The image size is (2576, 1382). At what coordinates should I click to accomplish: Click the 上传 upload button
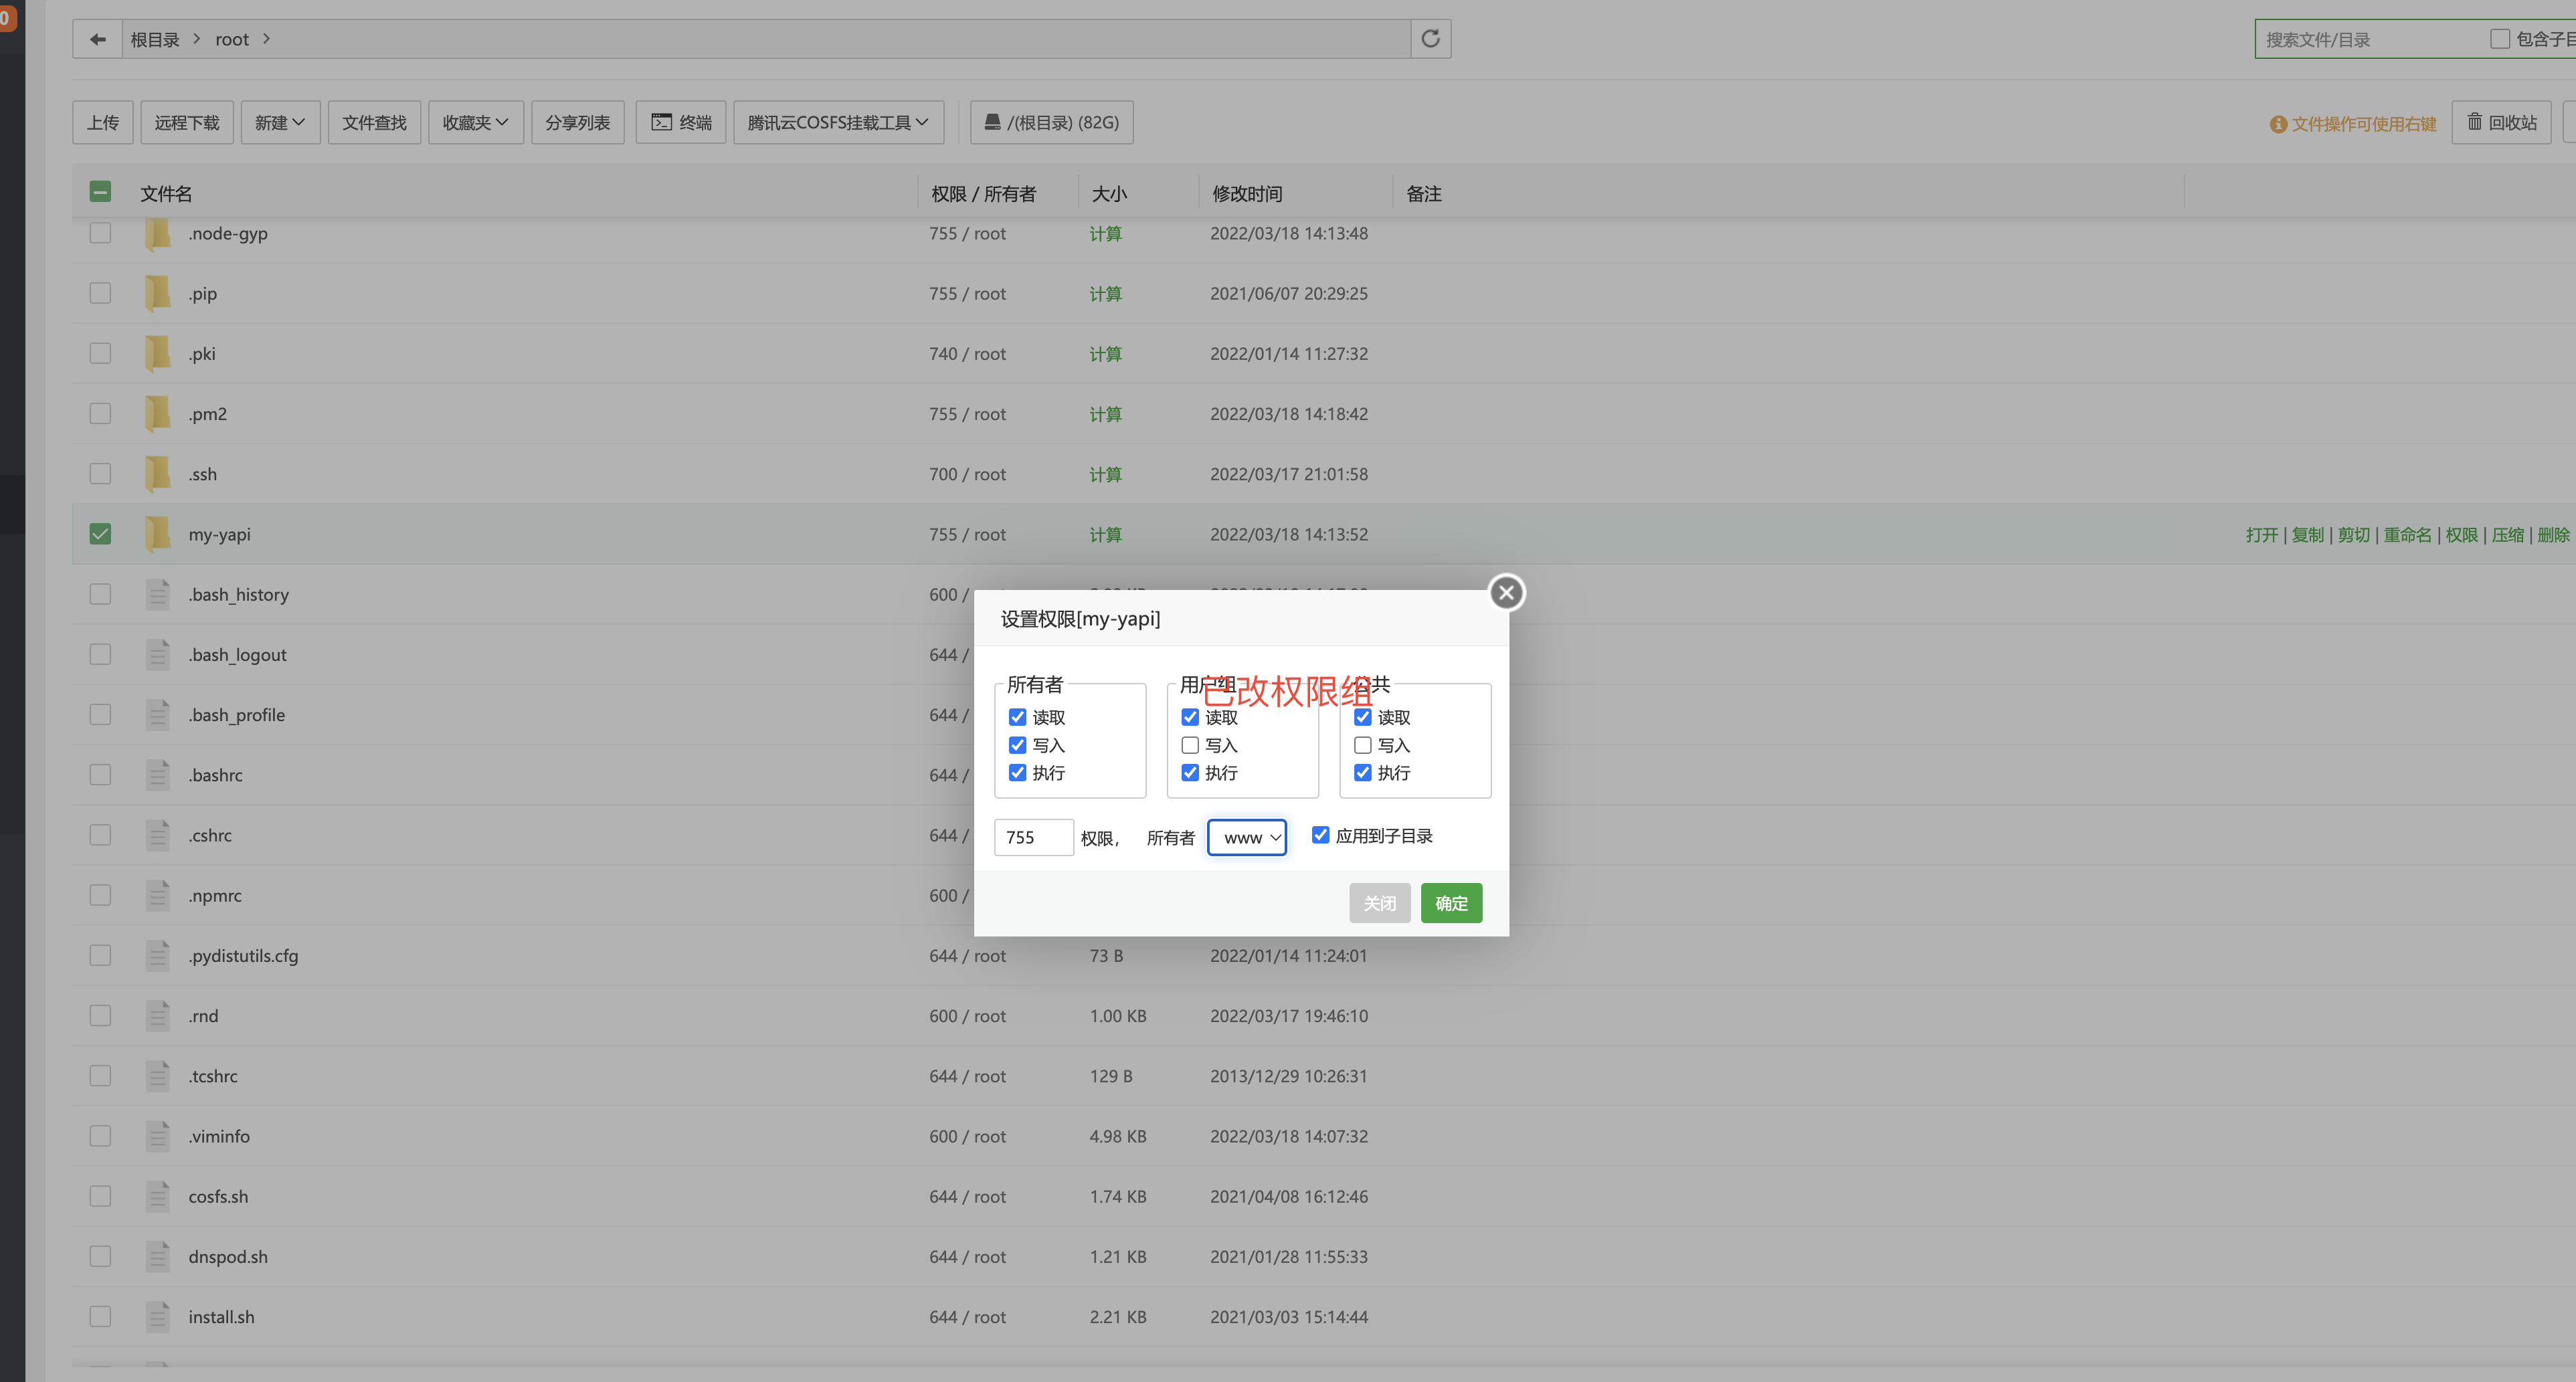coord(103,122)
